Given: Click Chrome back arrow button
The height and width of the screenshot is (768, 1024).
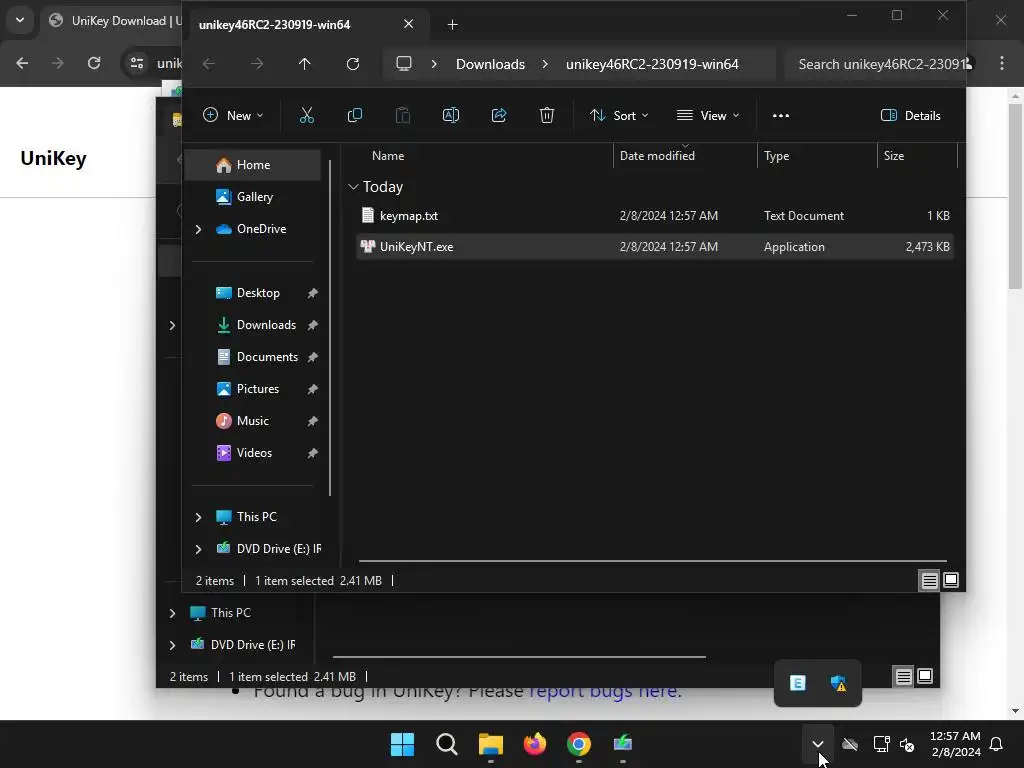Looking at the screenshot, I should click(22, 63).
